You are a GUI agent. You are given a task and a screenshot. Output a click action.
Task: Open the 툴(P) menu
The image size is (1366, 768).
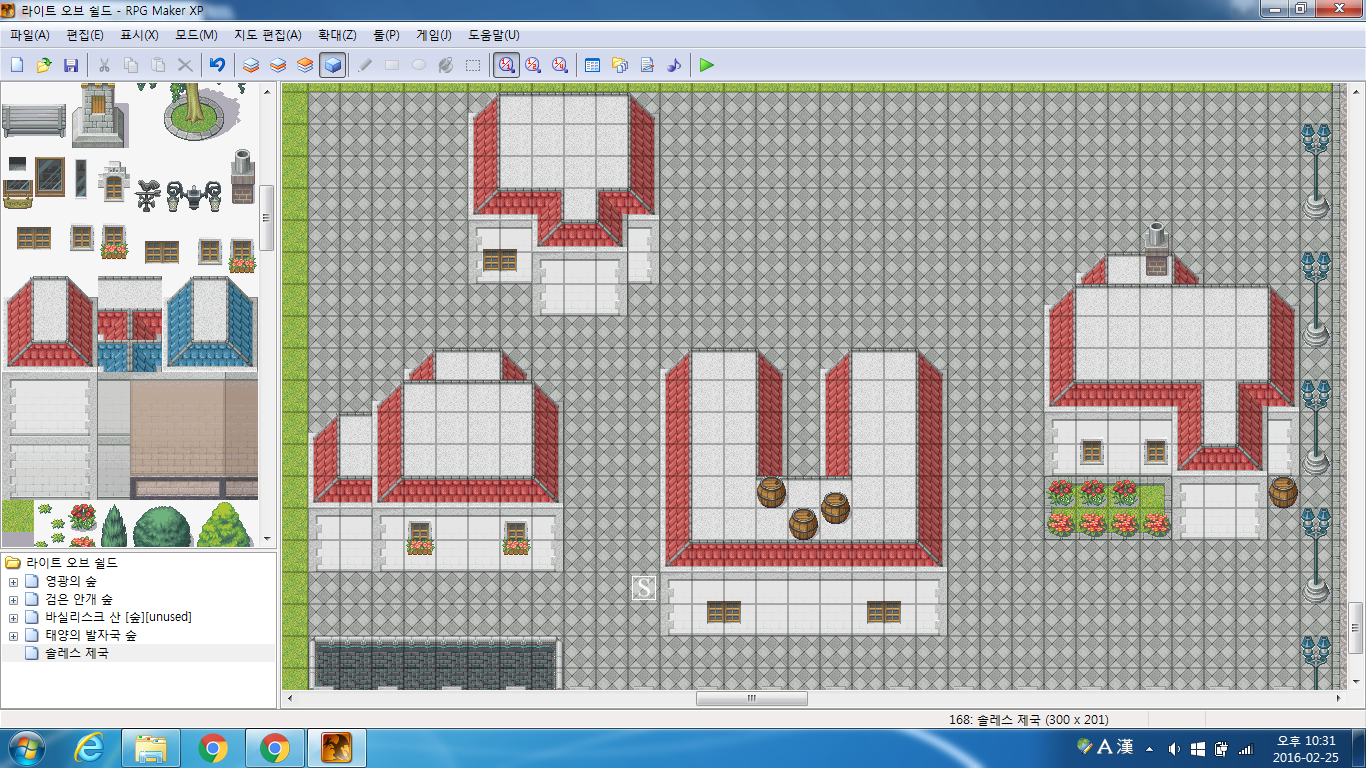click(x=386, y=35)
